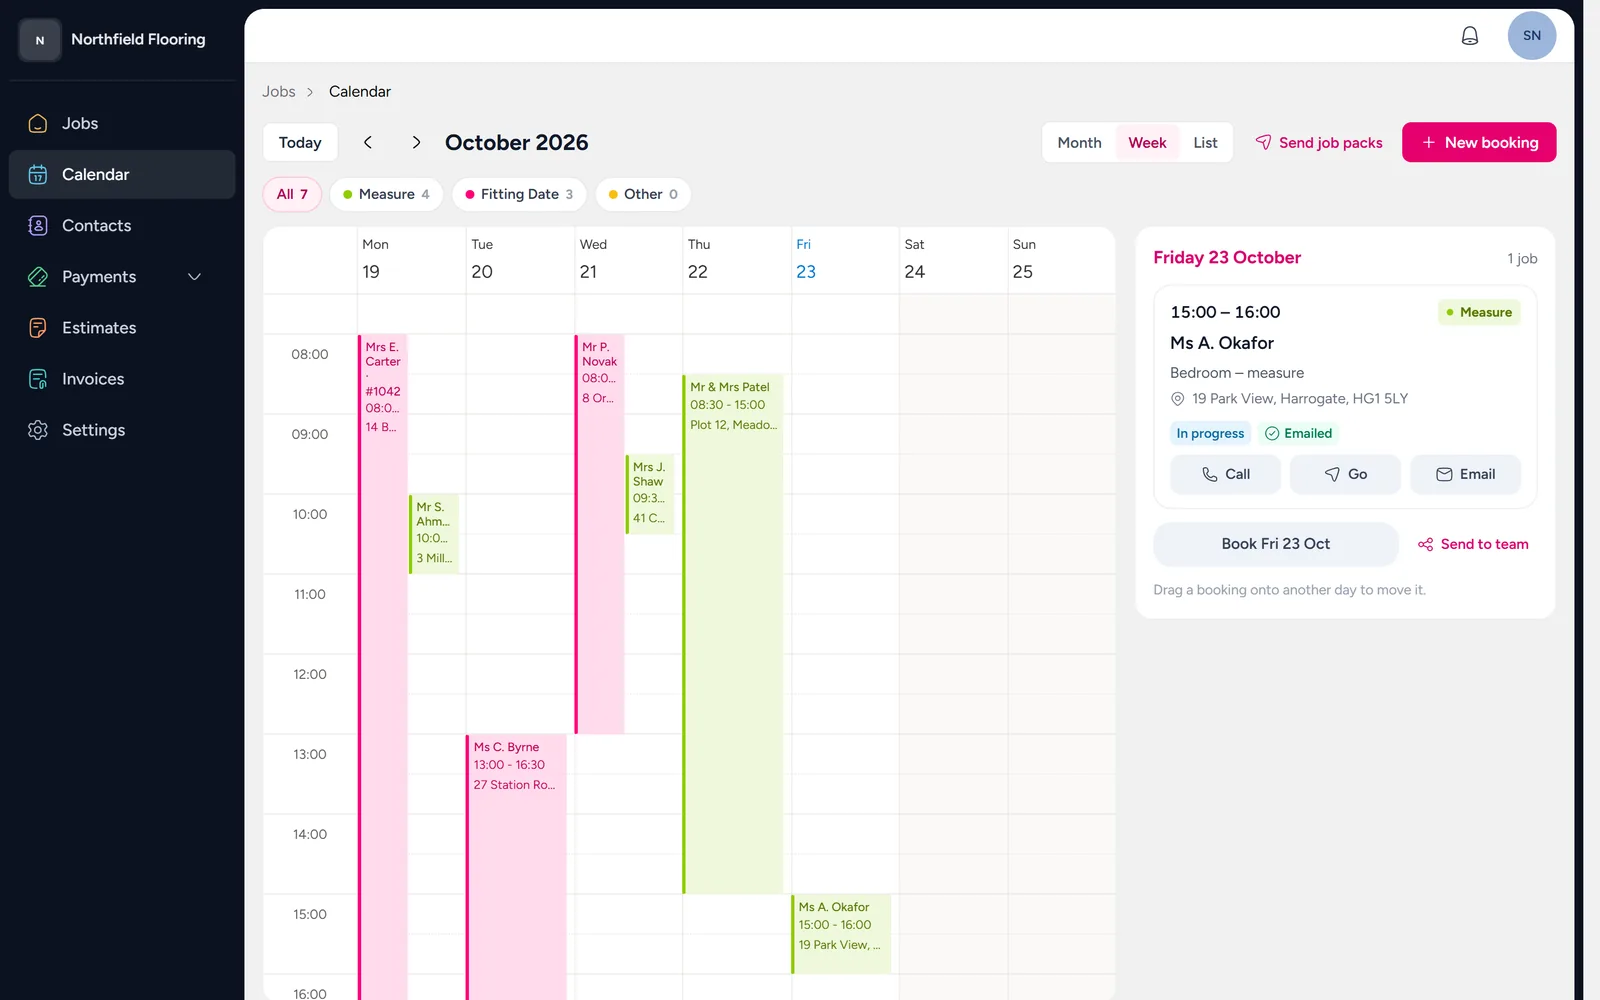Click the Invoices document icon
The width and height of the screenshot is (1600, 1000).
[38, 378]
